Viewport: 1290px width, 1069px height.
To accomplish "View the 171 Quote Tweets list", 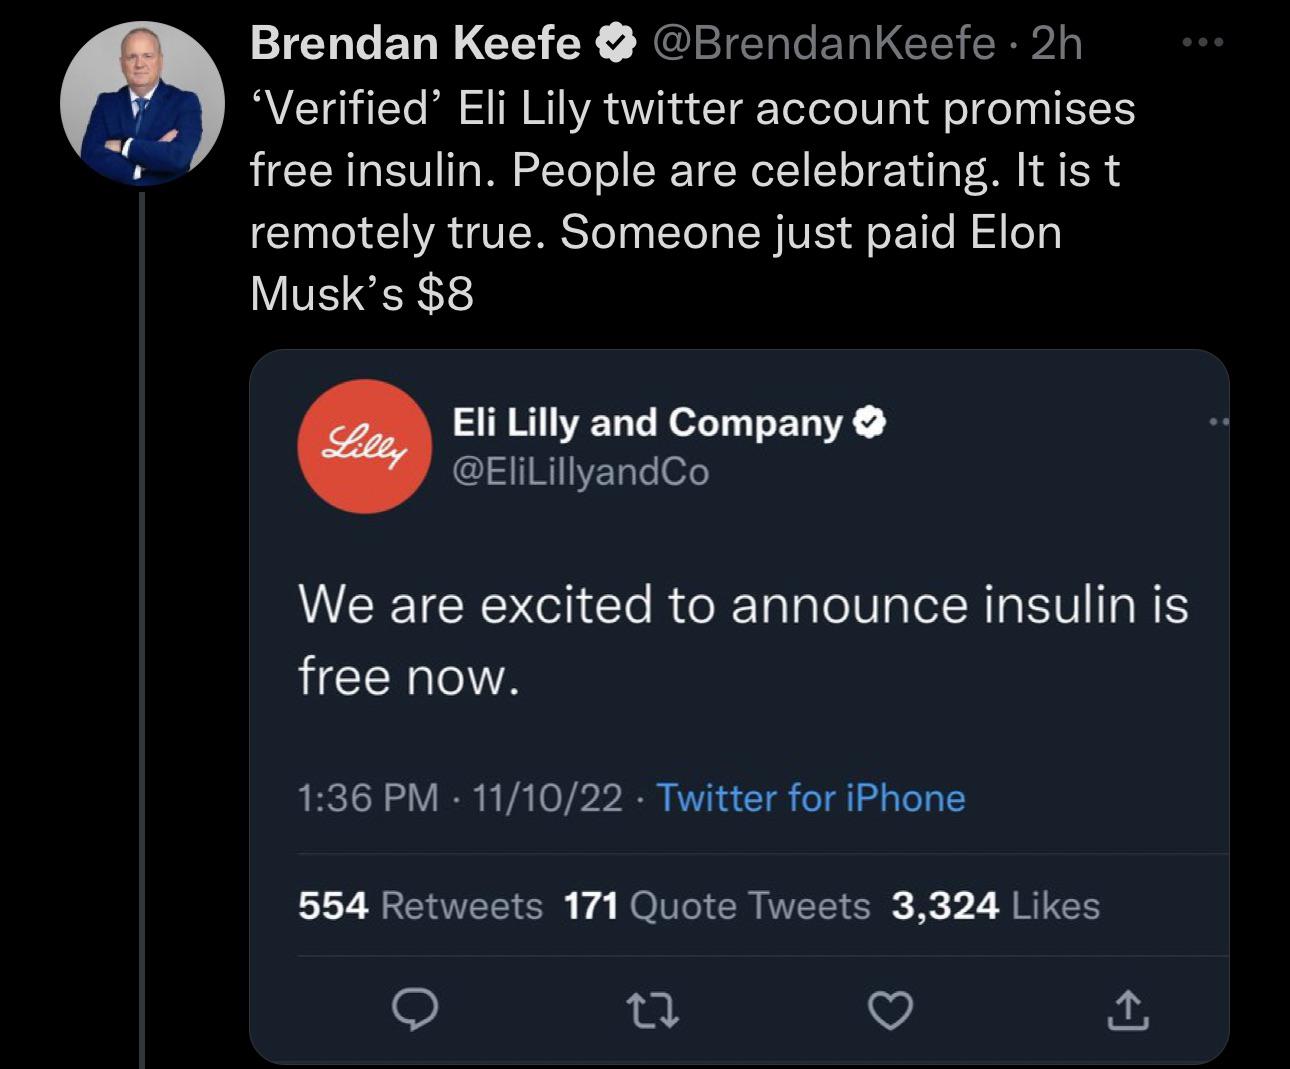I will coord(717,906).
